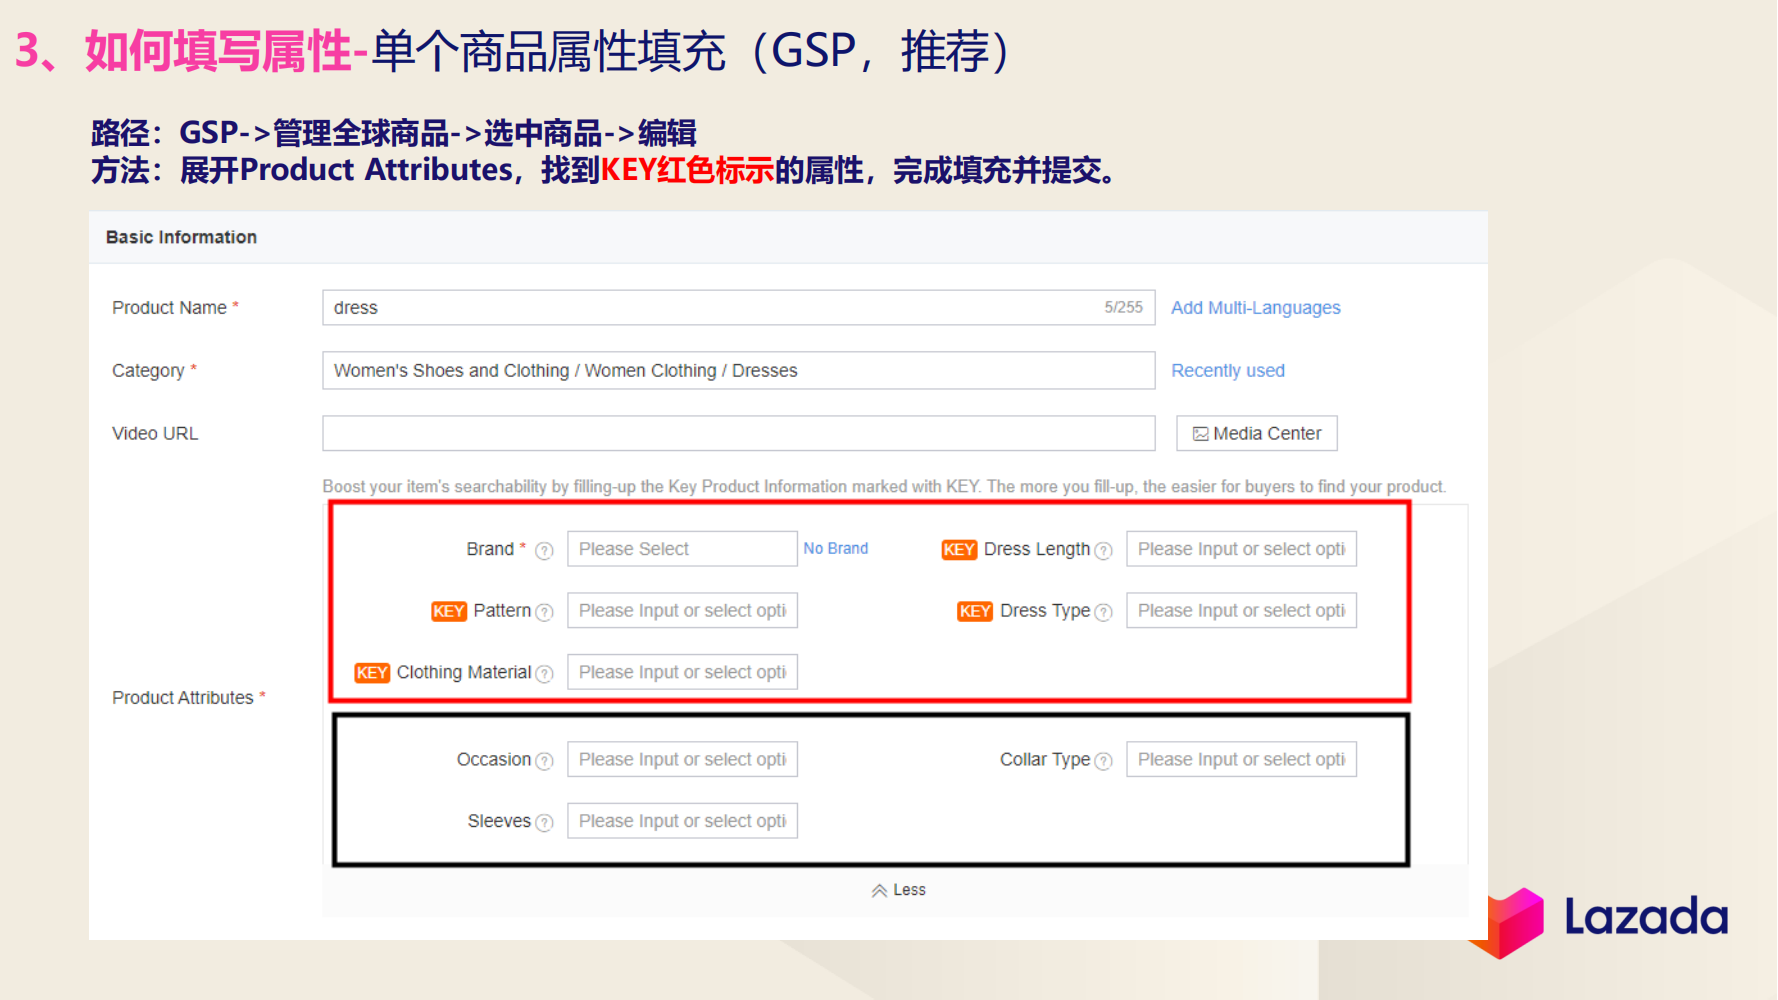1778x1000 pixels.
Task: Click the help icon beside Sleeves
Action: coord(545,821)
